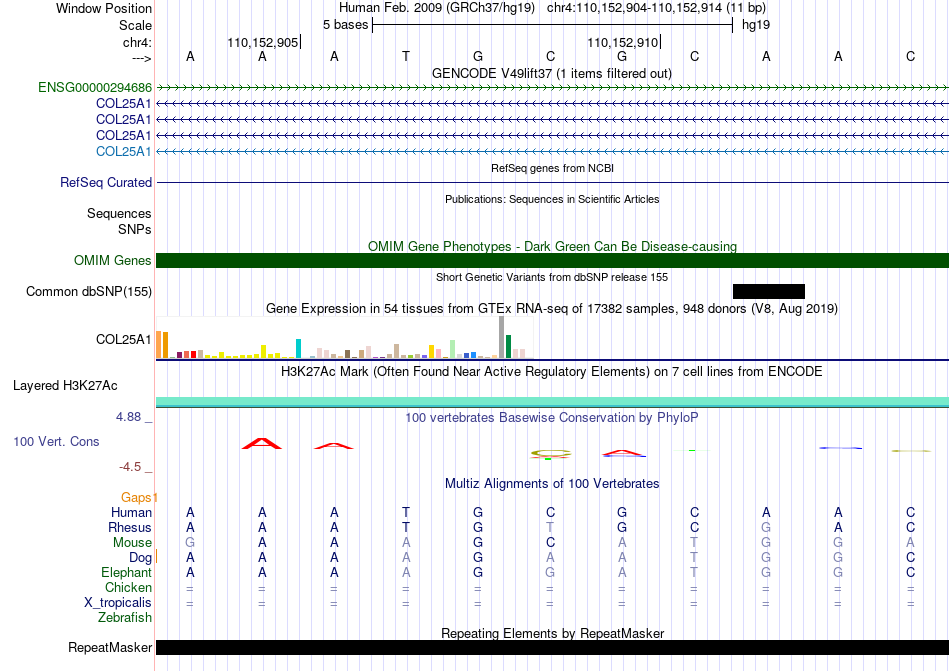This screenshot has width=950, height=671.
Task: Click the 4.88 PhyloP upper limit value
Action: point(129,417)
